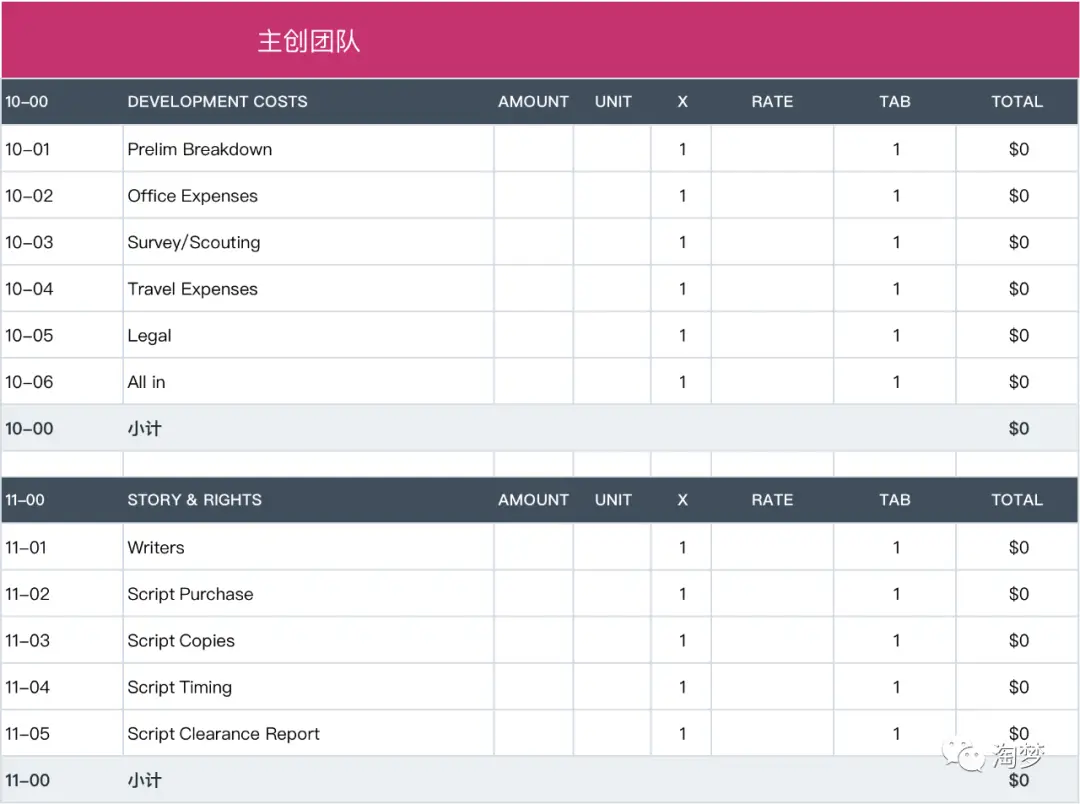Select the STORY & RIGHTS header cell
Screen dimensions: 1080x804
coord(194,500)
